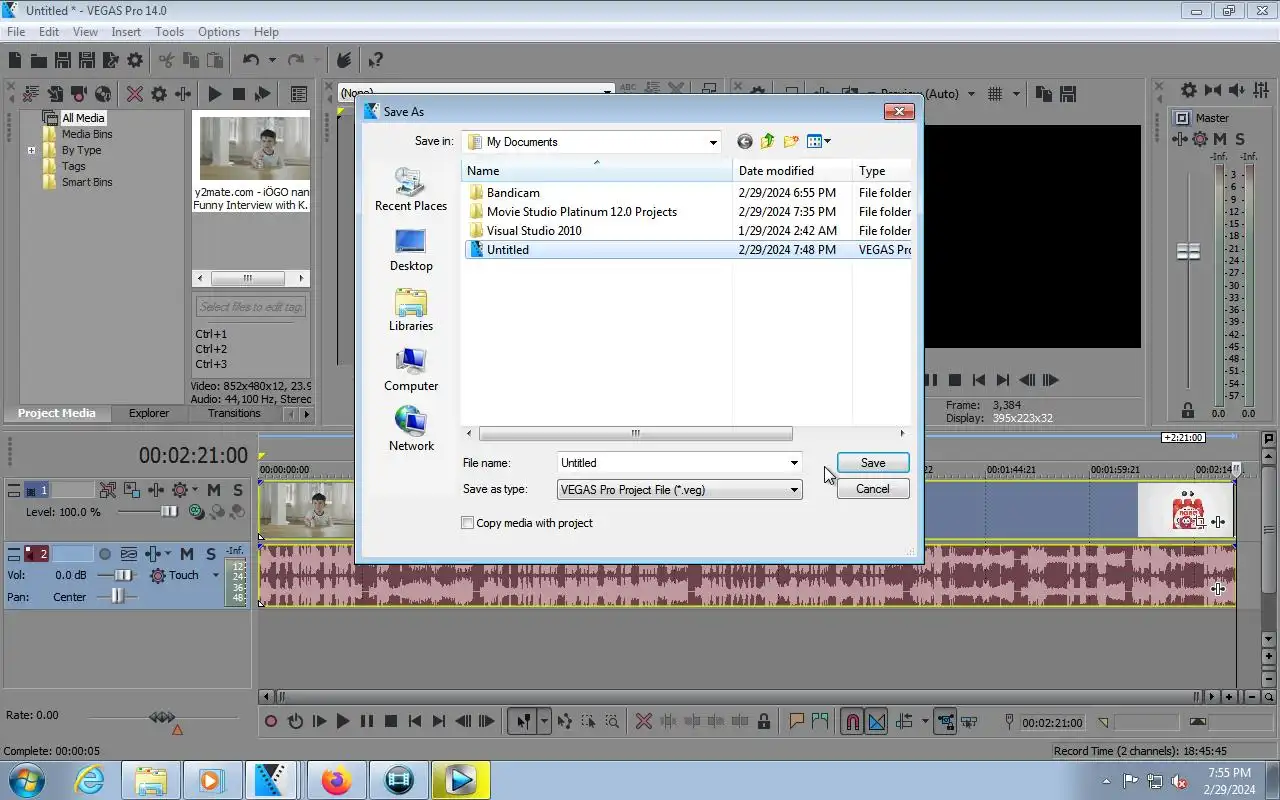Click Stop Preview icon in Project Media toolbar

click(x=238, y=94)
